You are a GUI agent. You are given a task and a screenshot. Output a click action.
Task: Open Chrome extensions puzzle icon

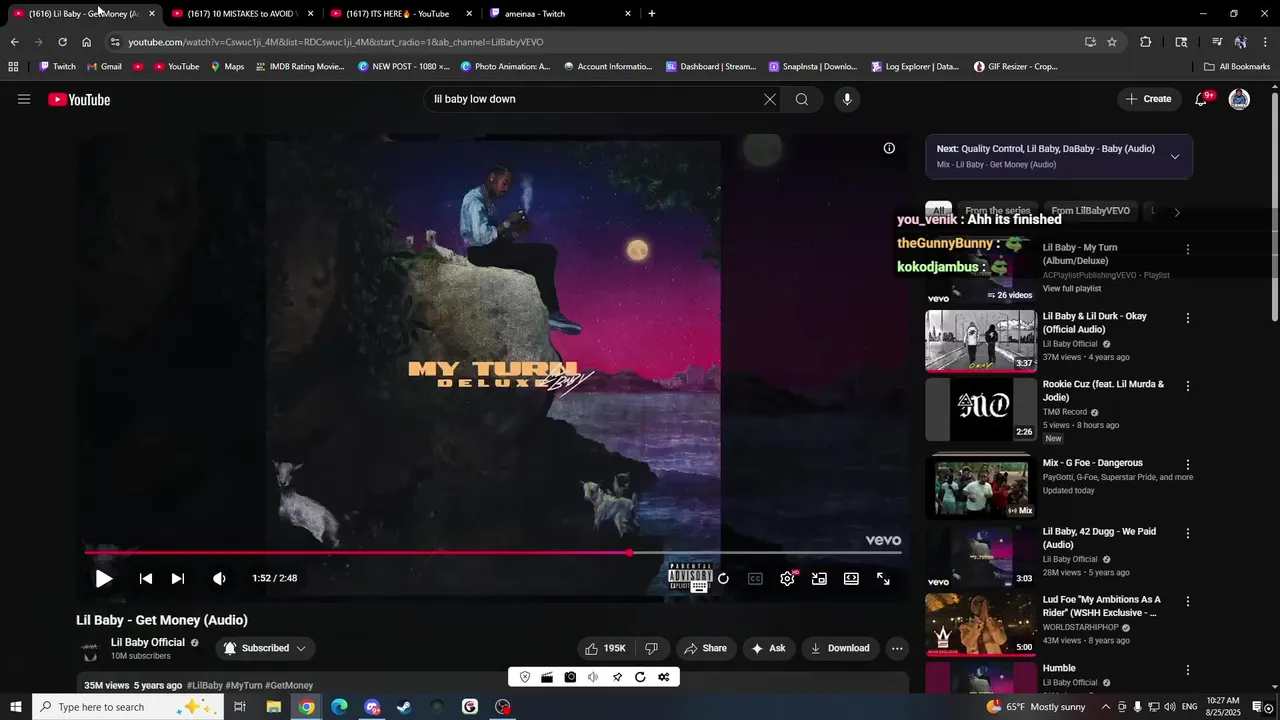(x=1146, y=42)
